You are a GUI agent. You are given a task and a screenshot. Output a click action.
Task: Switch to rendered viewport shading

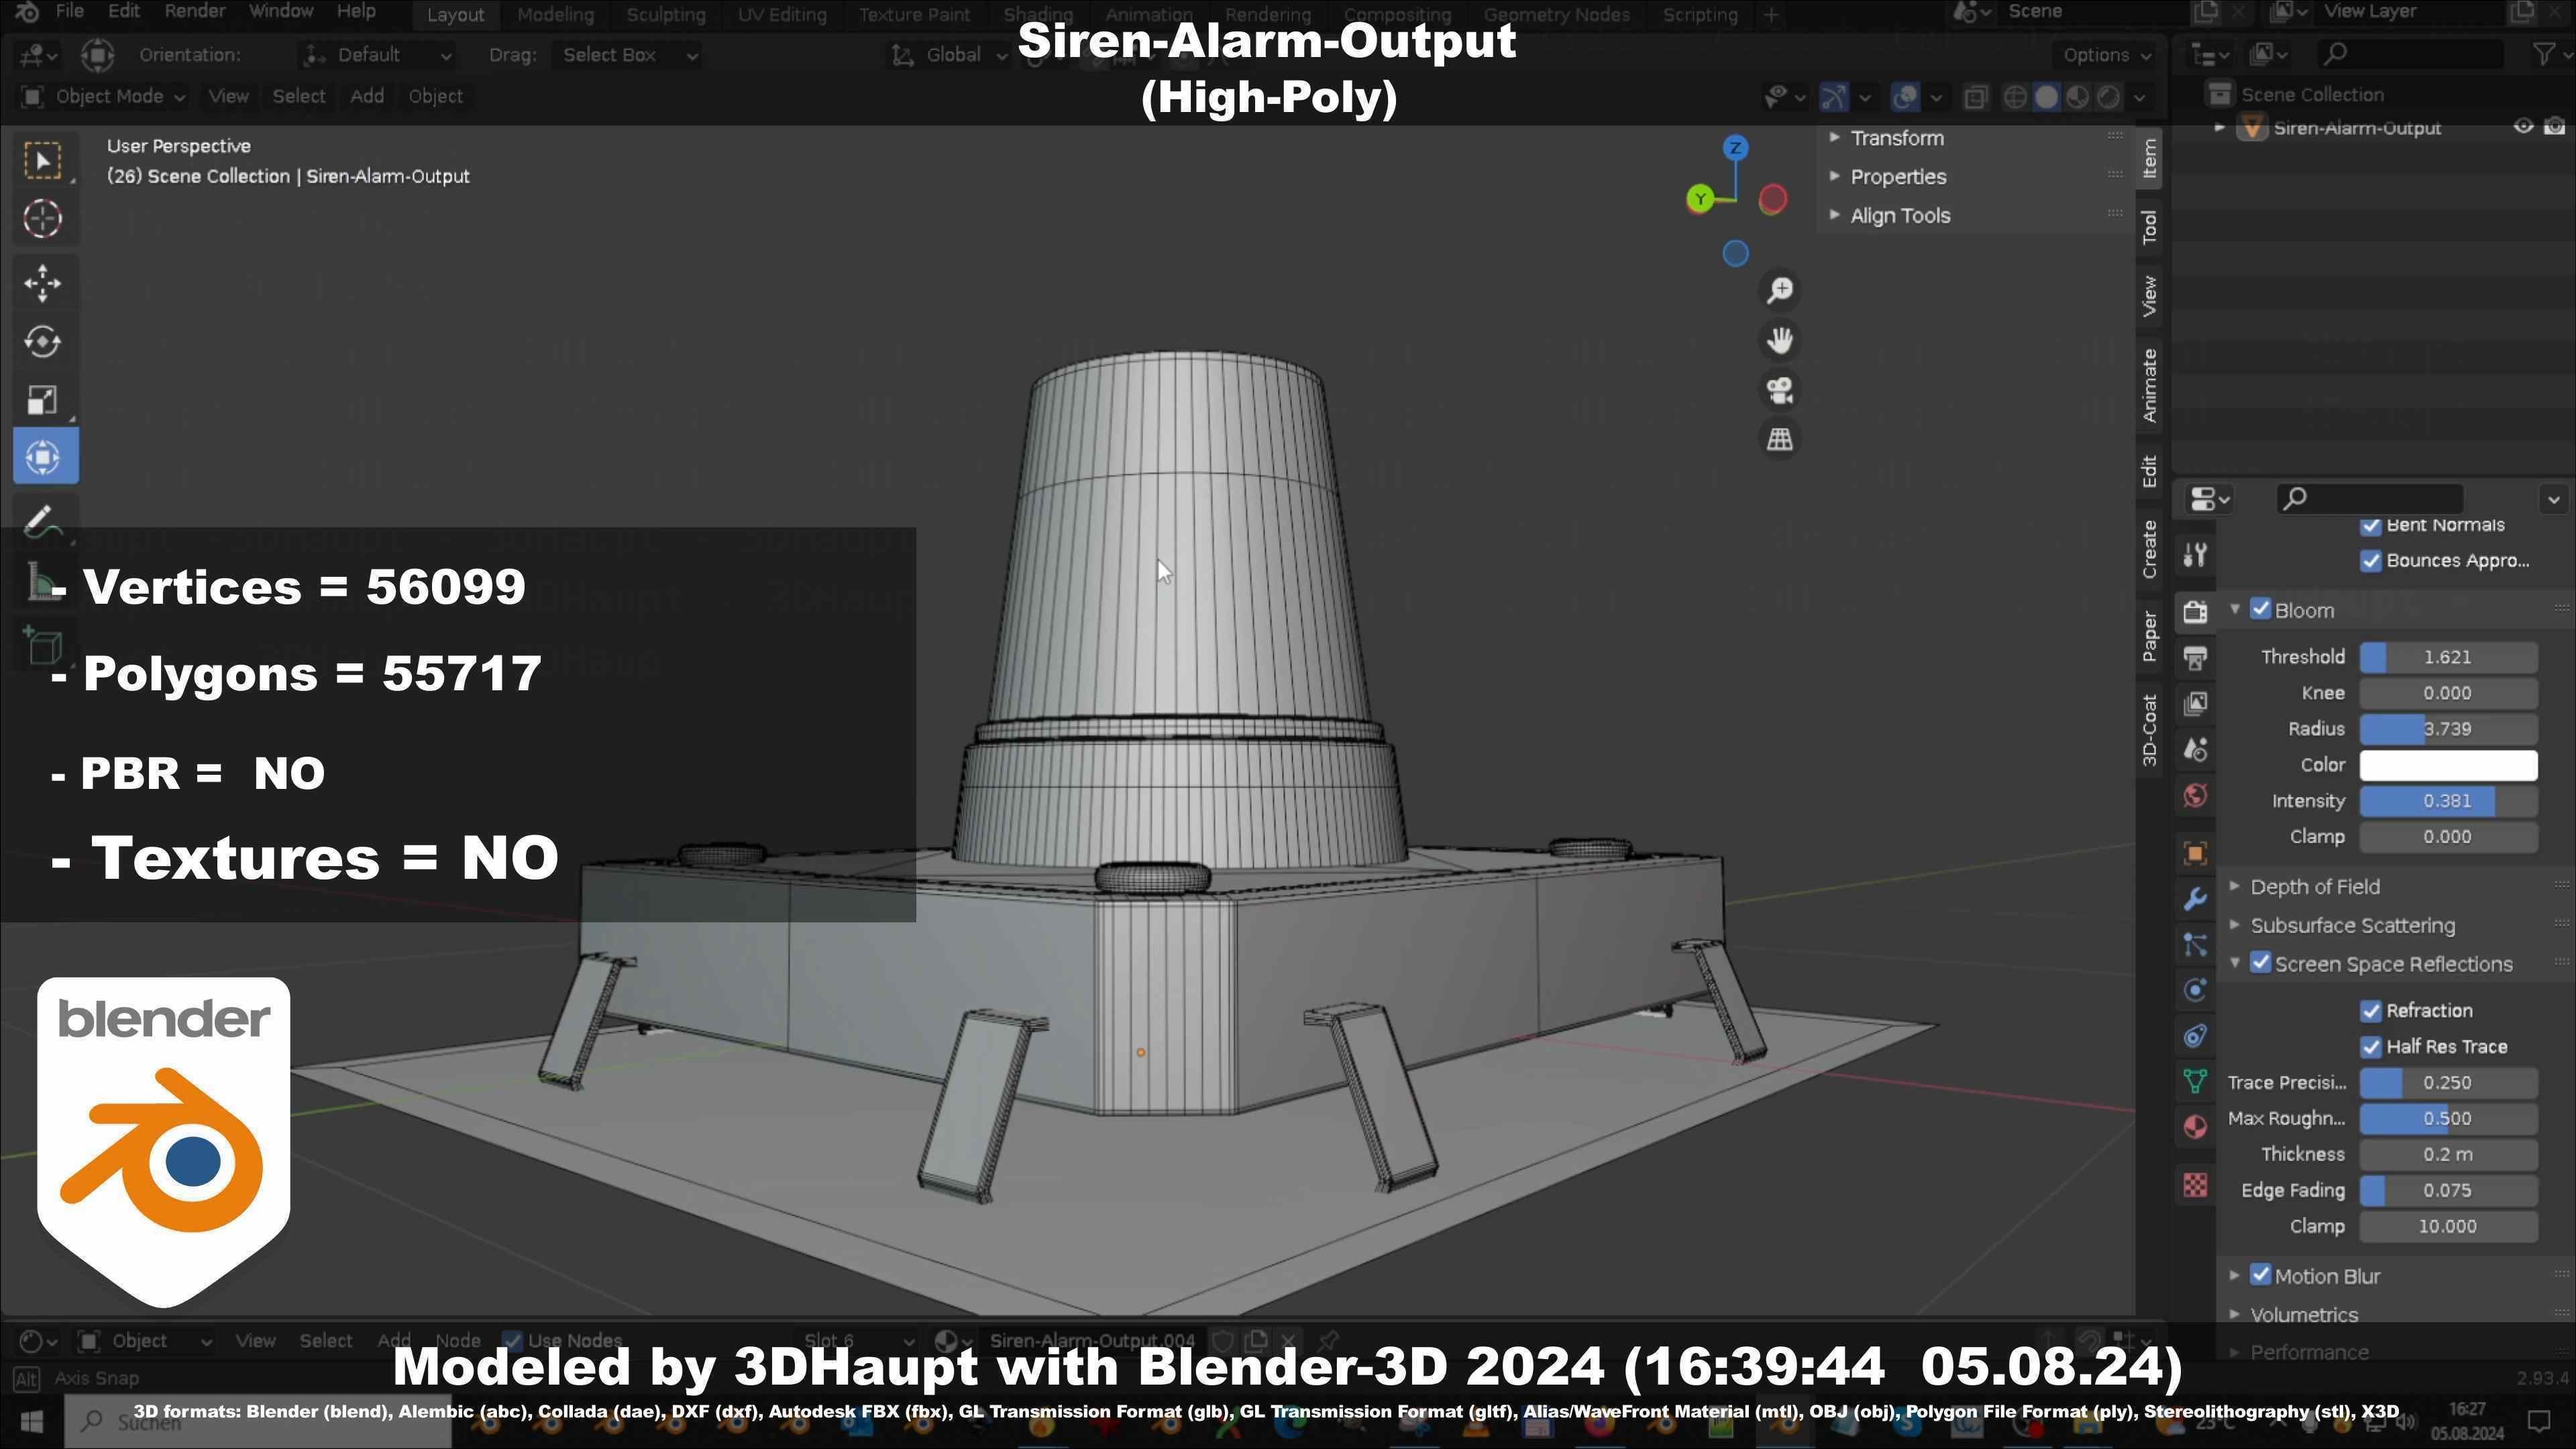2108,97
